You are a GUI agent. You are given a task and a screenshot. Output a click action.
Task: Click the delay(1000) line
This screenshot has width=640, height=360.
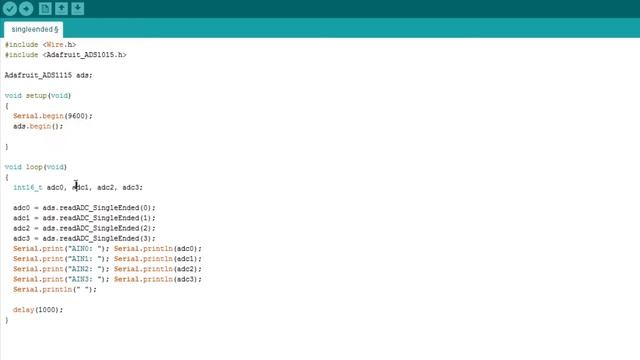(38, 310)
